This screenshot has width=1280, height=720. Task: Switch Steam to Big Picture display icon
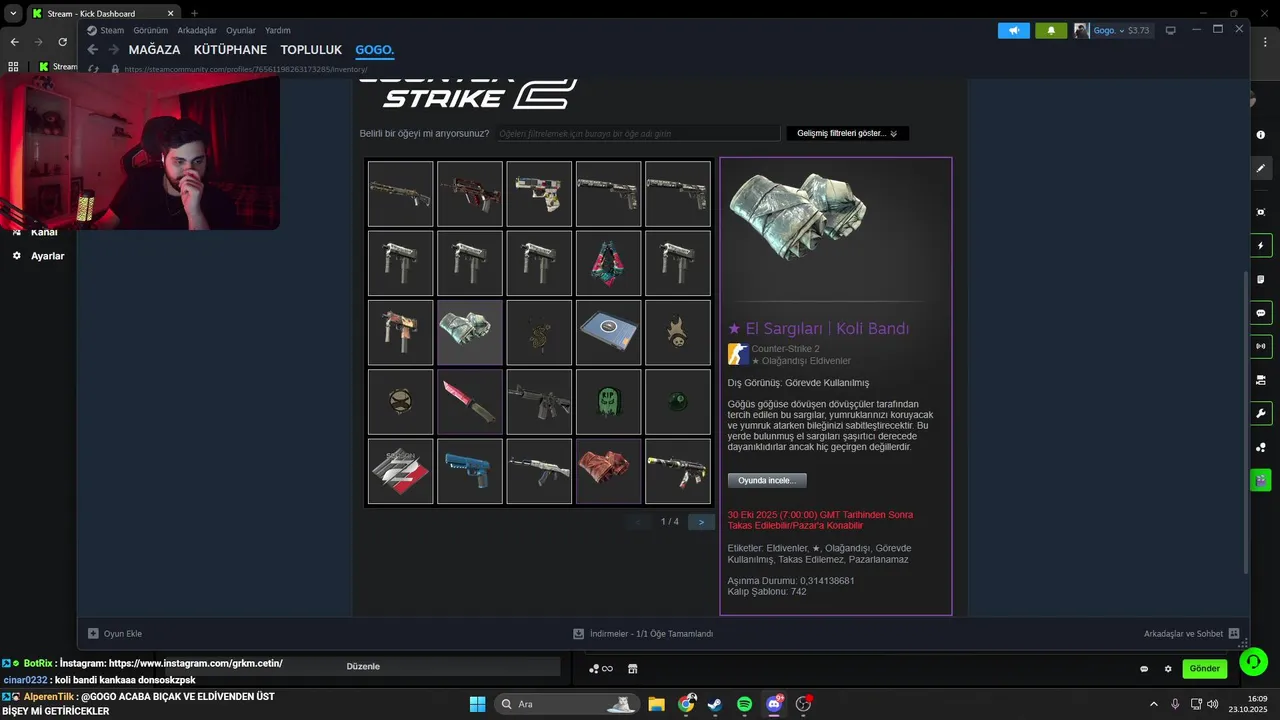pos(1170,31)
